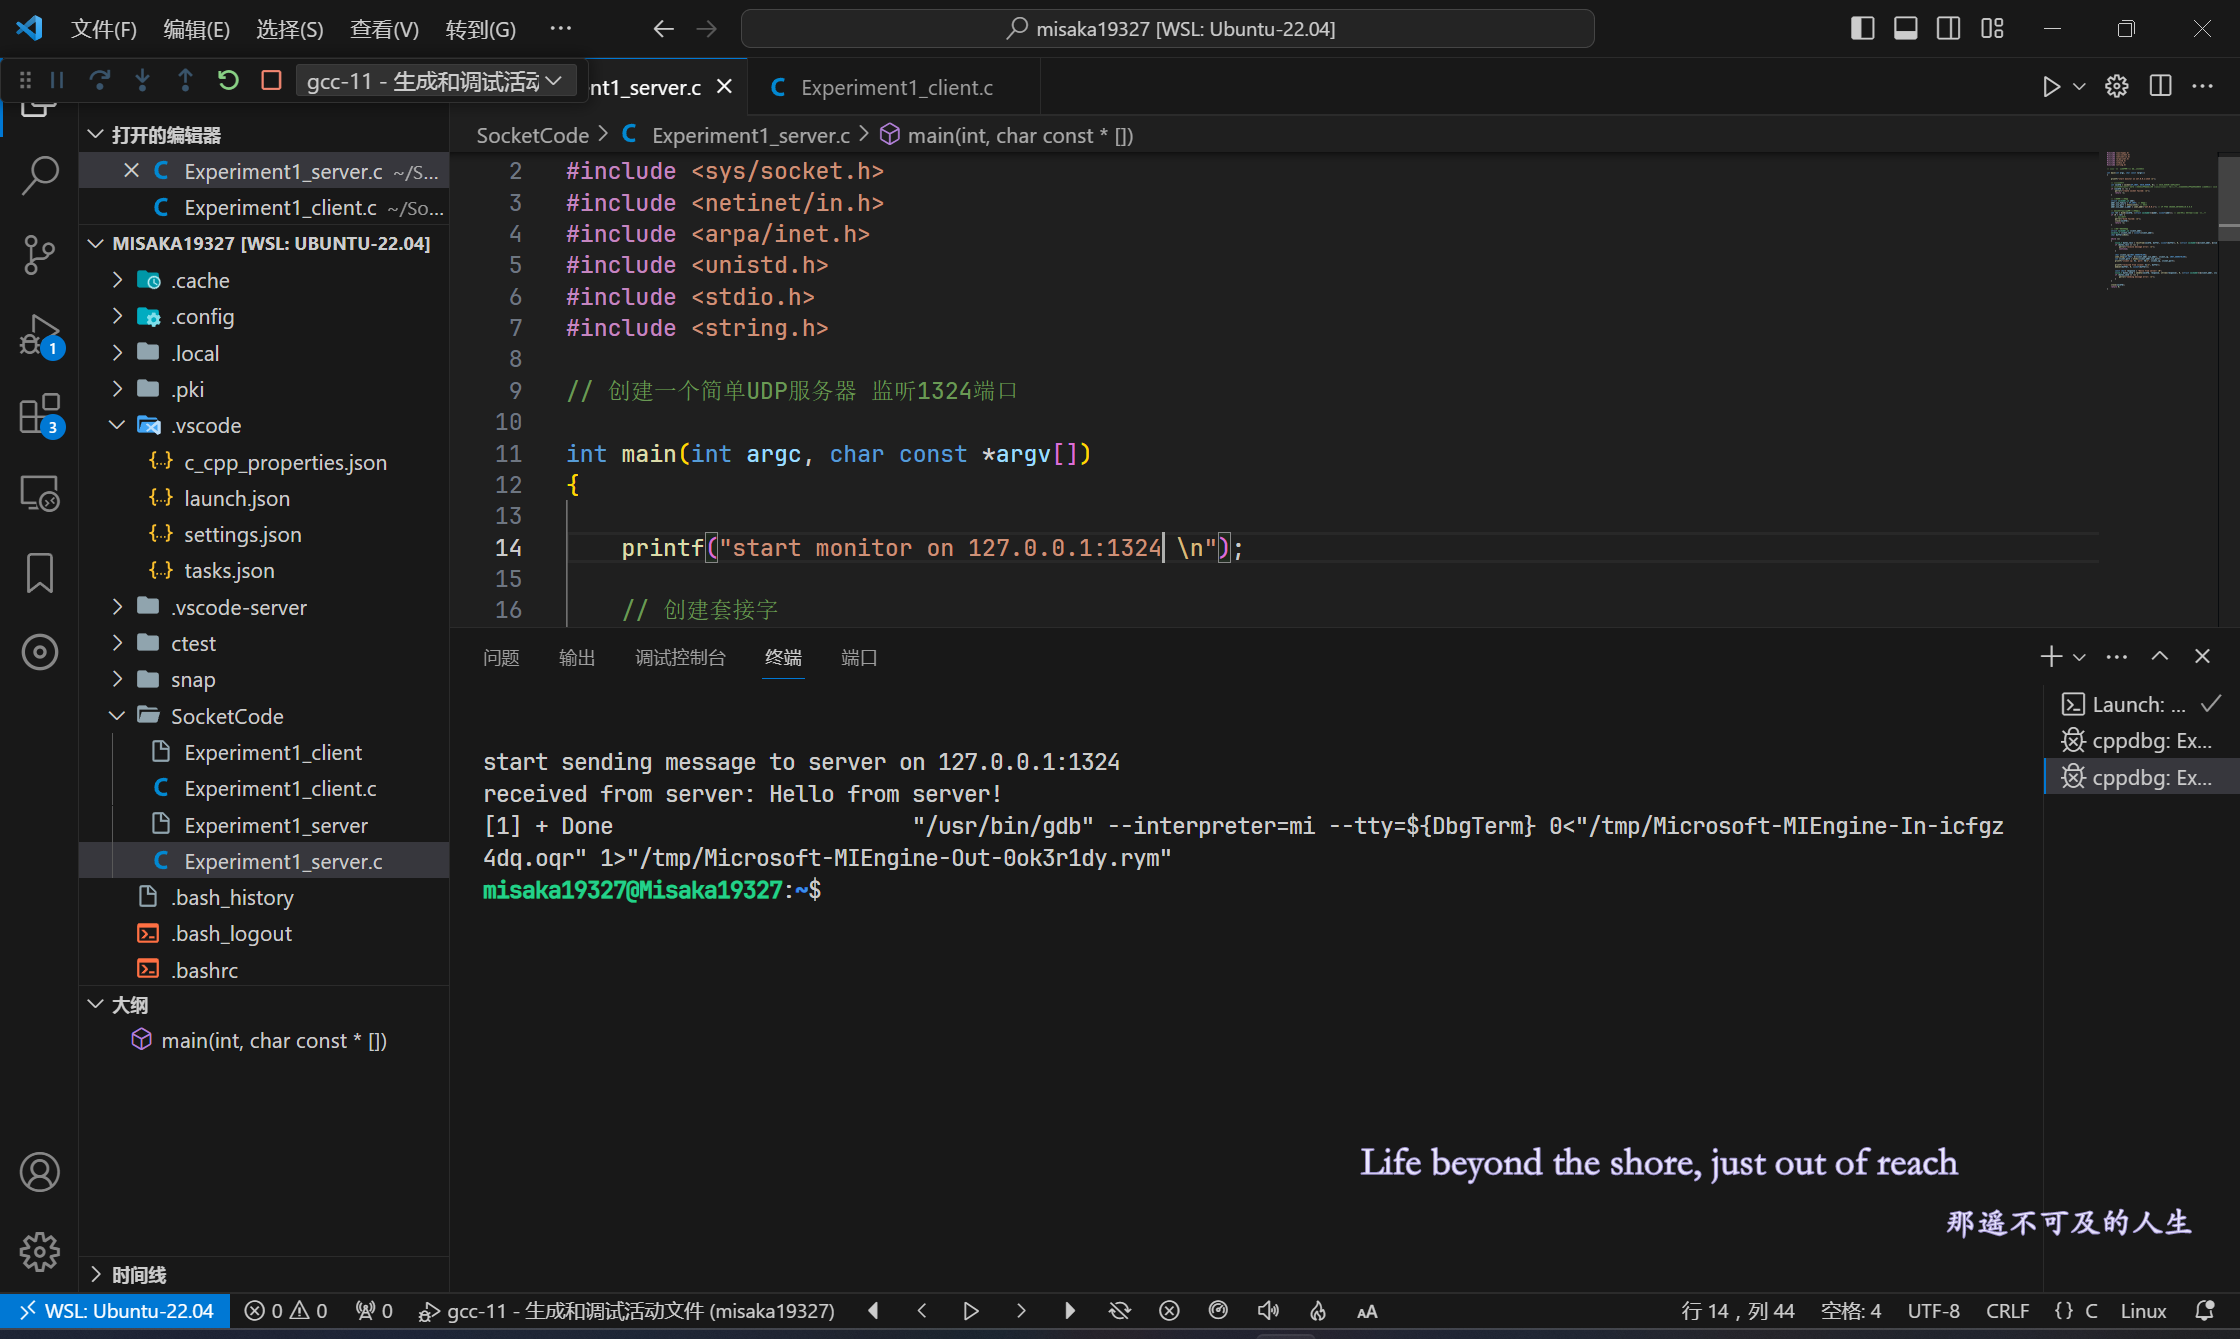Step over in debug toolbar

(100, 80)
